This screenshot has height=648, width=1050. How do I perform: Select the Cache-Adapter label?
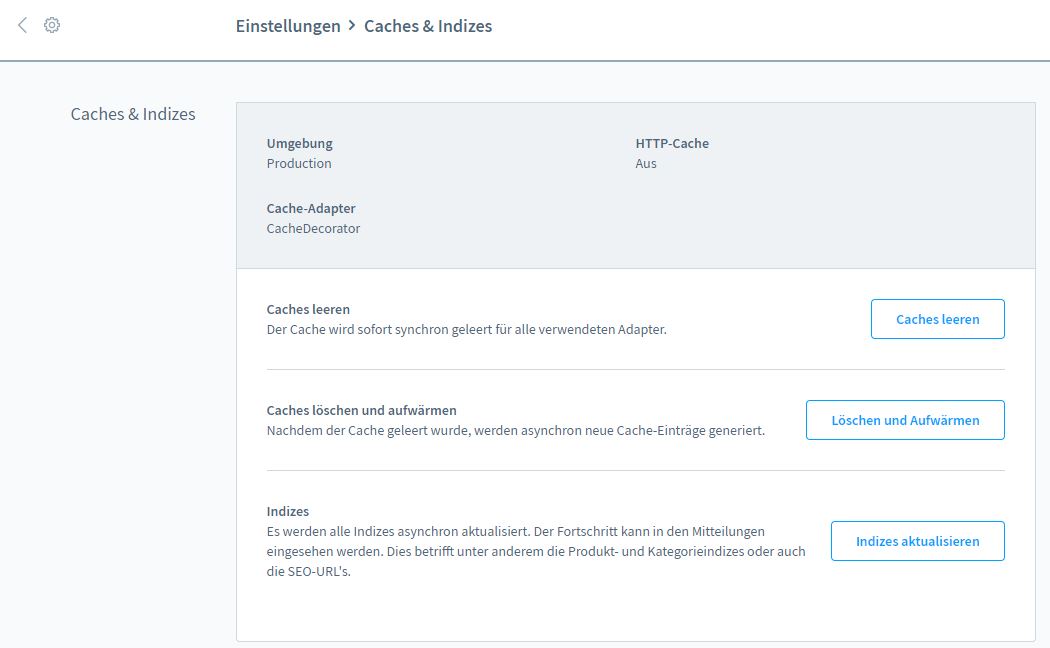311,208
